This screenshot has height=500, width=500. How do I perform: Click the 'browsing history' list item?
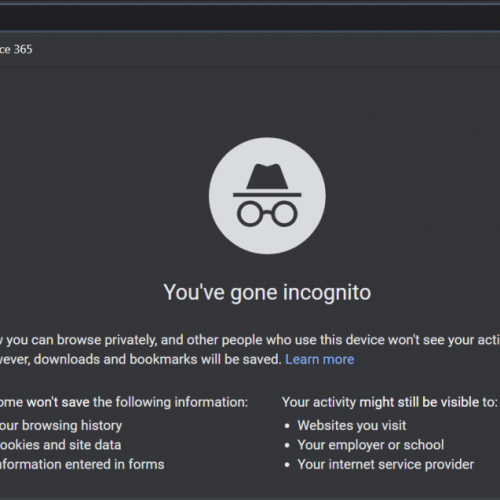pyautogui.click(x=61, y=426)
